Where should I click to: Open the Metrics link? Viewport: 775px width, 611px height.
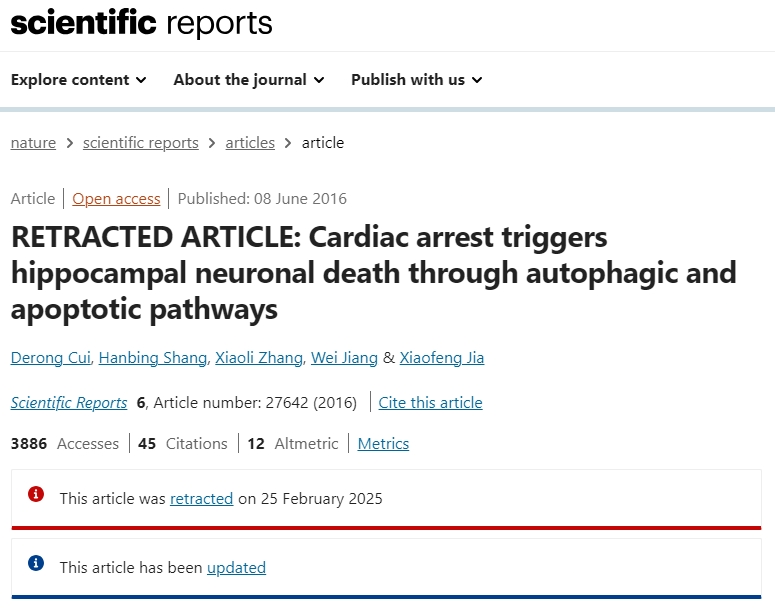point(383,443)
